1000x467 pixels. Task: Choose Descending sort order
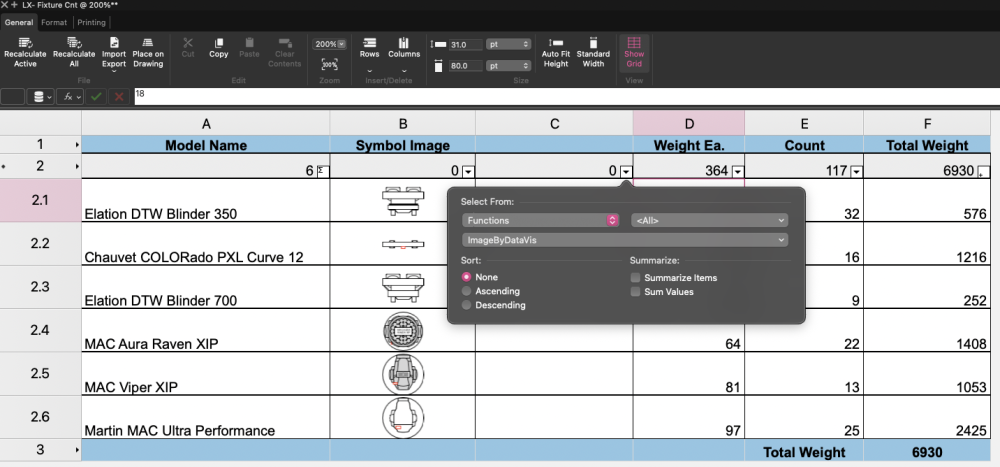point(466,306)
